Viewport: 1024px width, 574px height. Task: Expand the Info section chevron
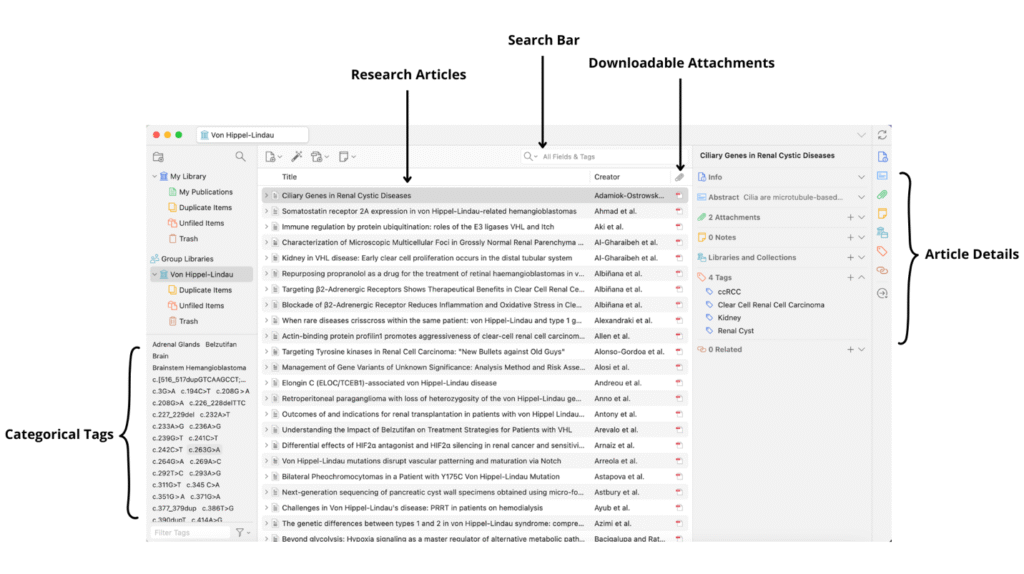tap(861, 177)
